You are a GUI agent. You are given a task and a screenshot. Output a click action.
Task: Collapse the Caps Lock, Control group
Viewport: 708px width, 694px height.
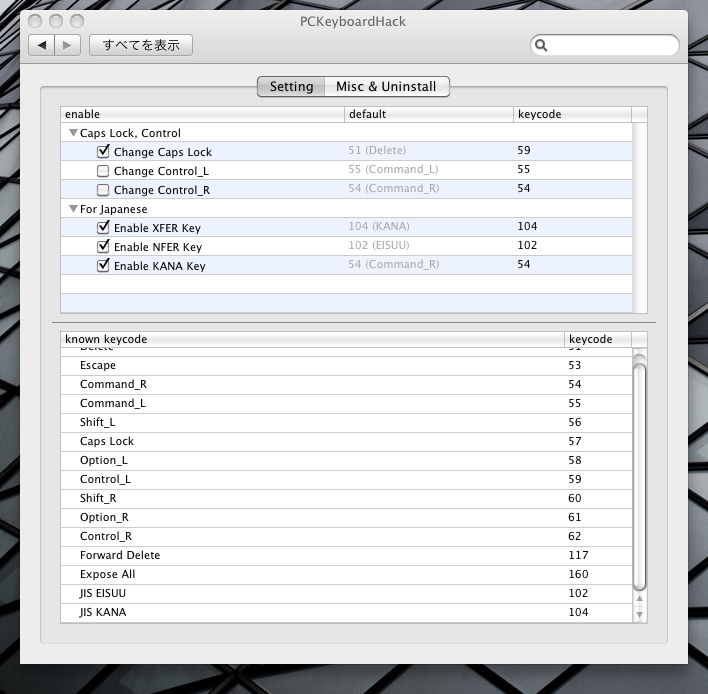click(73, 133)
